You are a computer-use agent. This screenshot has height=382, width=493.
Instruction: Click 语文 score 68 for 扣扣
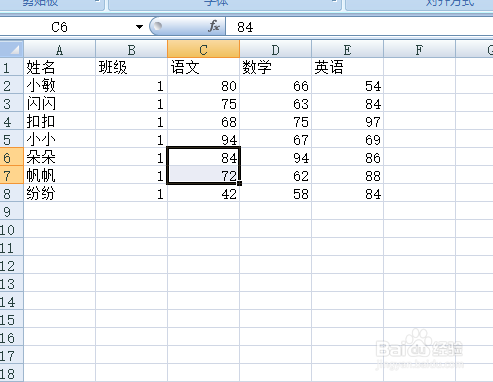pyautogui.click(x=204, y=121)
